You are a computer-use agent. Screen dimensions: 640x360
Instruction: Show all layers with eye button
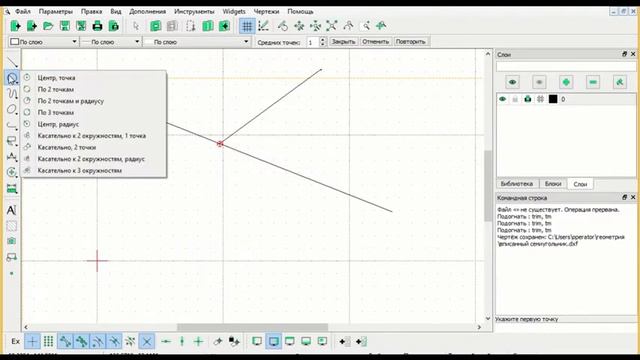coord(512,82)
